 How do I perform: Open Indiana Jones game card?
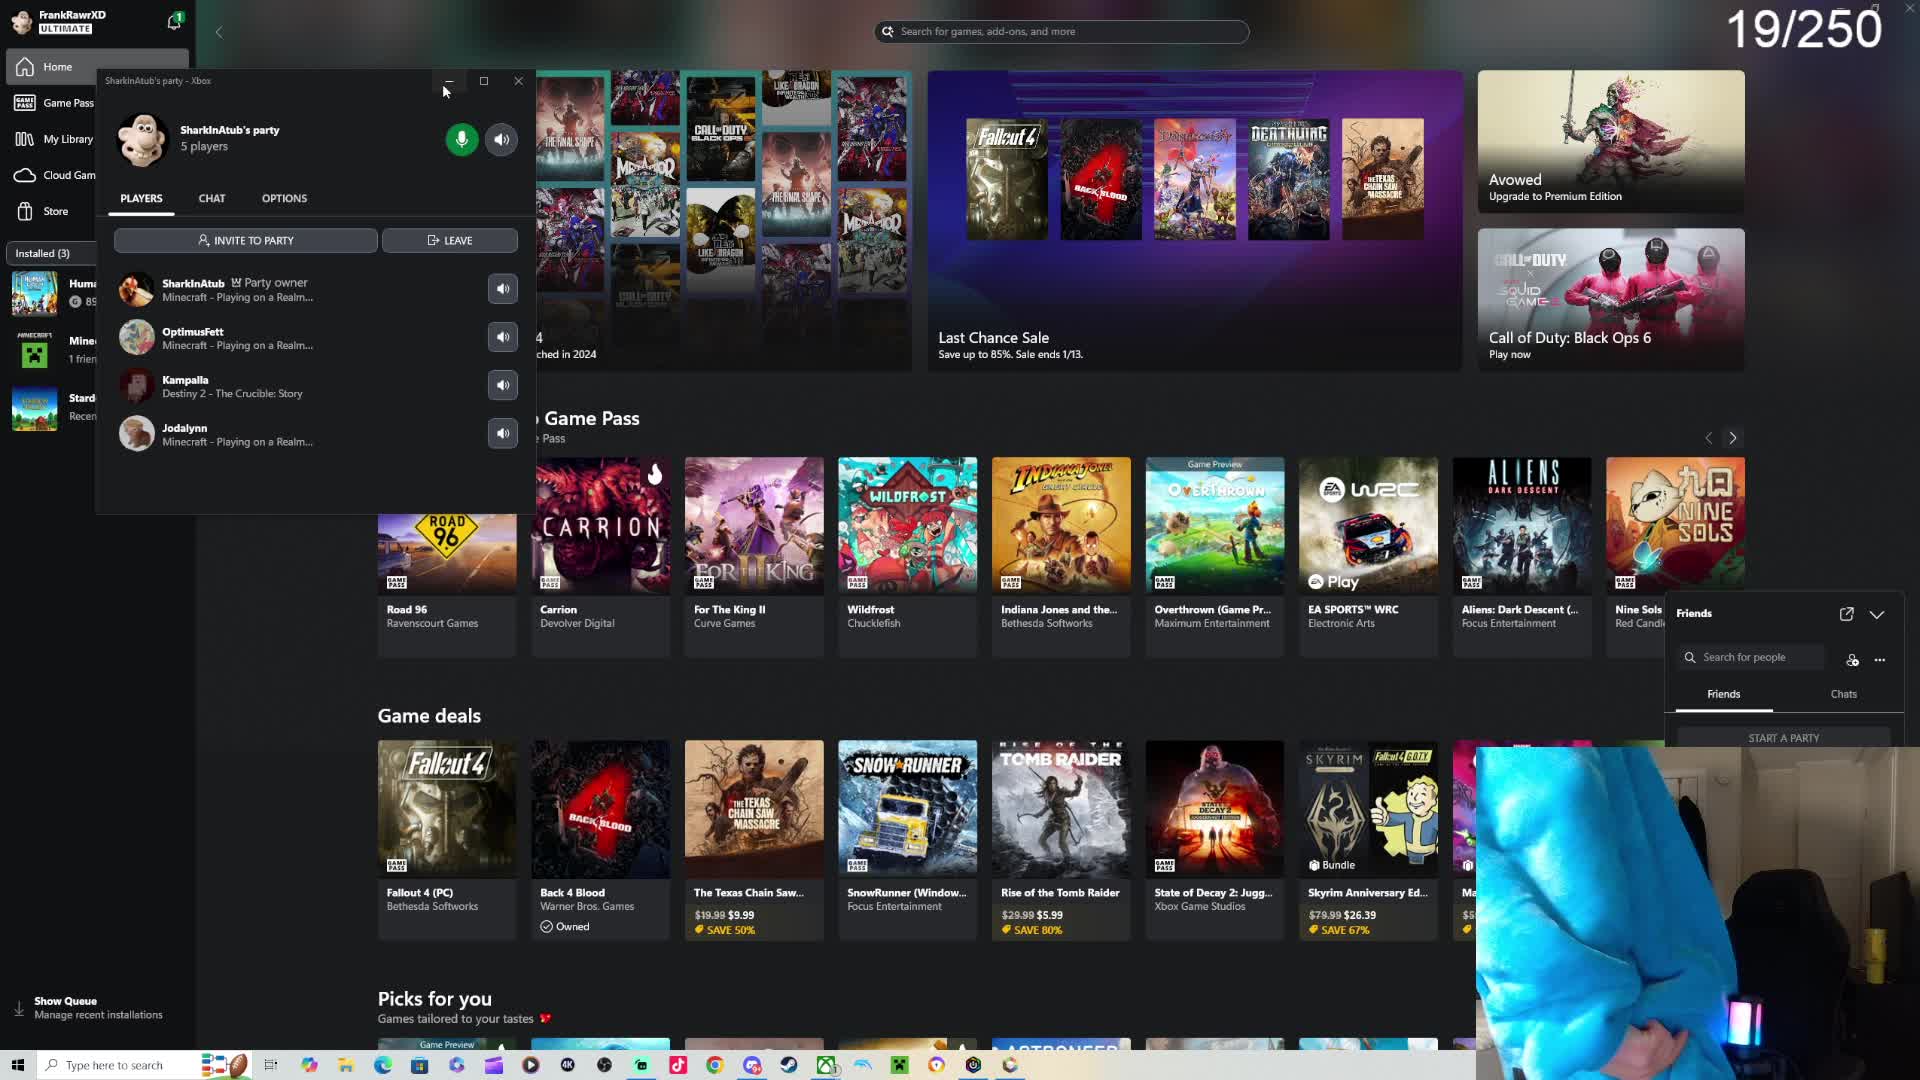pos(1061,556)
